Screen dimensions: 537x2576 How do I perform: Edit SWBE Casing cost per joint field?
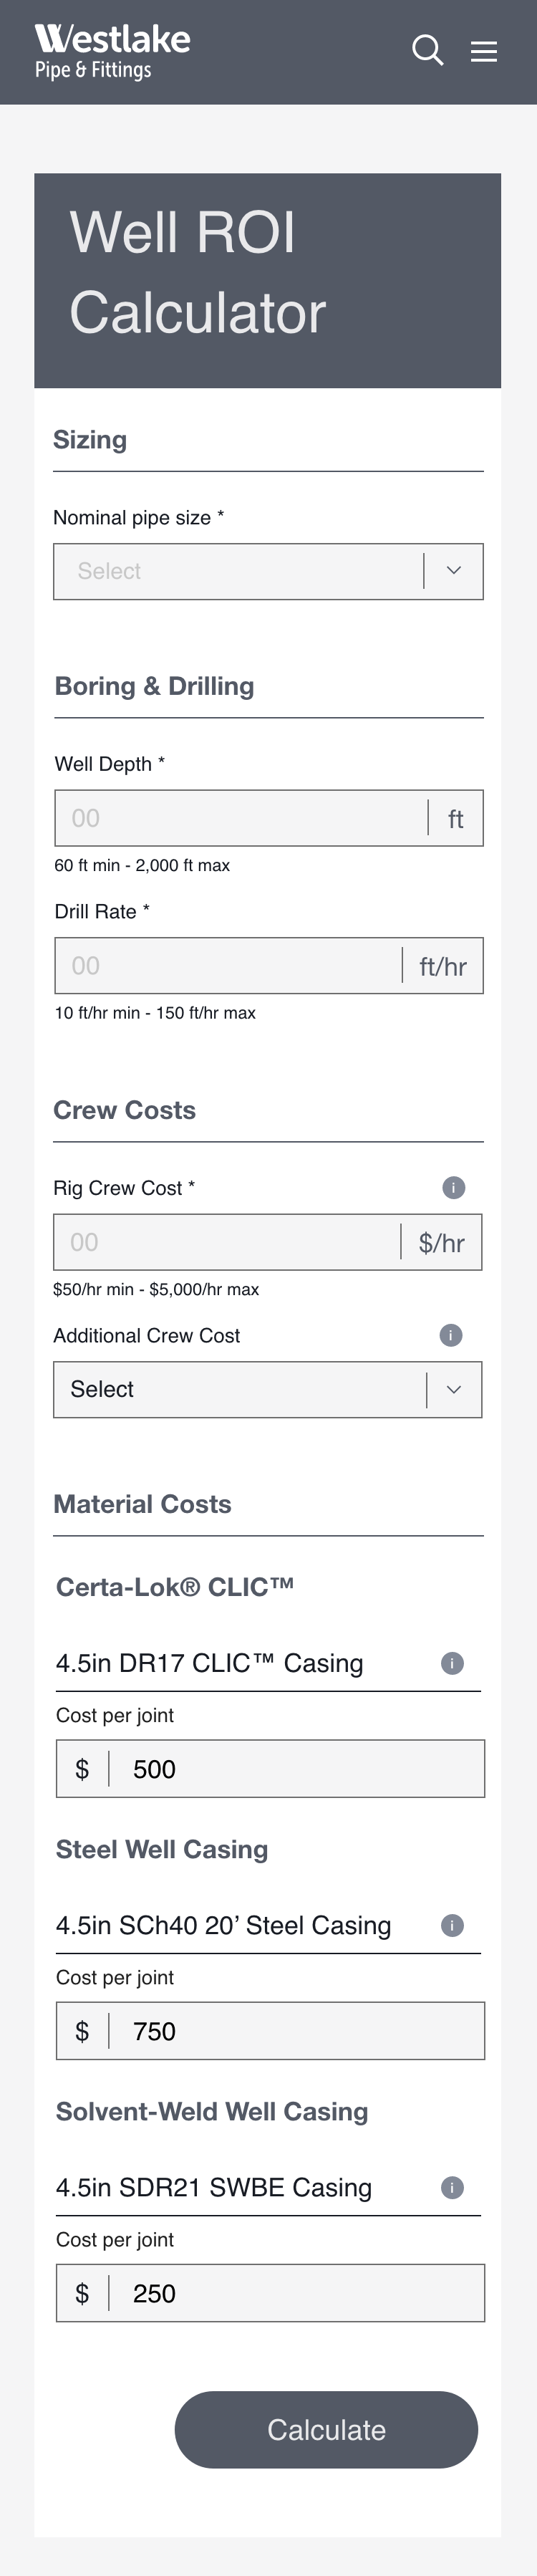click(295, 2293)
